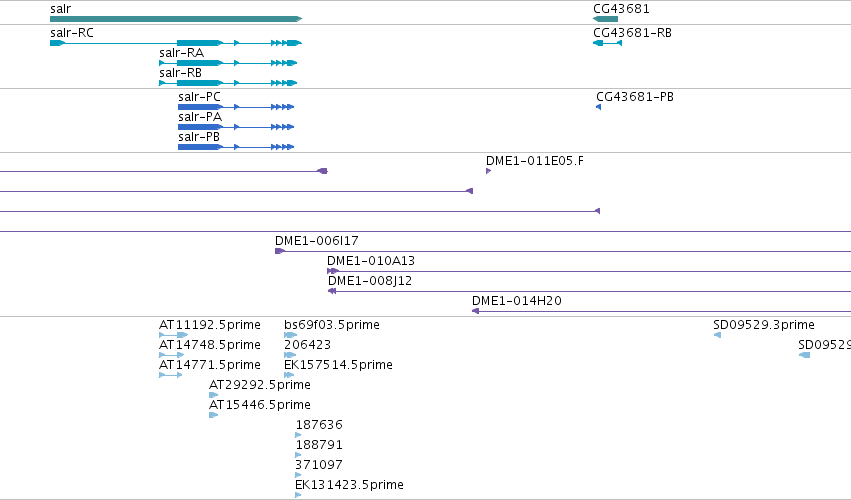This screenshot has width=851, height=500.
Task: Click the AT15446.5prime label
Action: click(x=259, y=405)
